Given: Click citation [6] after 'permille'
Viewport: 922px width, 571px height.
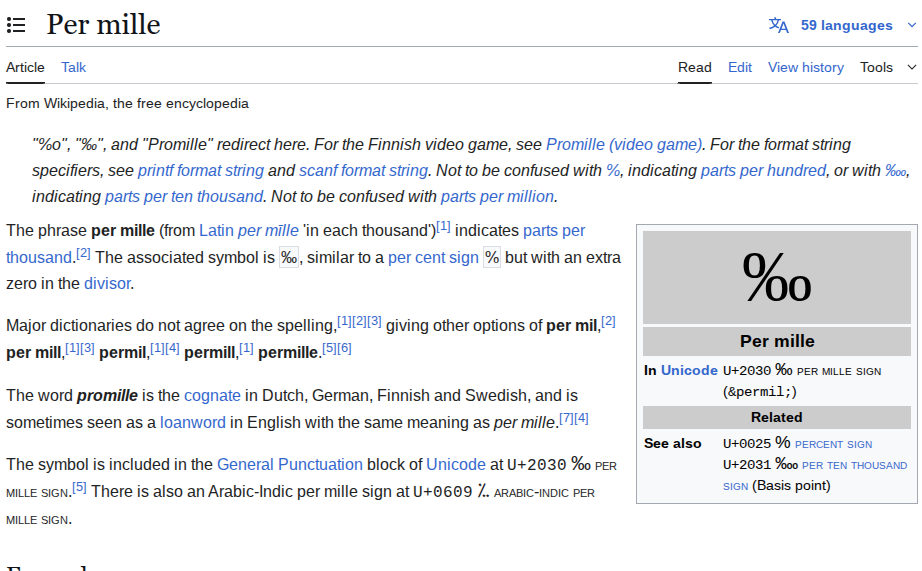Looking at the screenshot, I should point(345,348).
